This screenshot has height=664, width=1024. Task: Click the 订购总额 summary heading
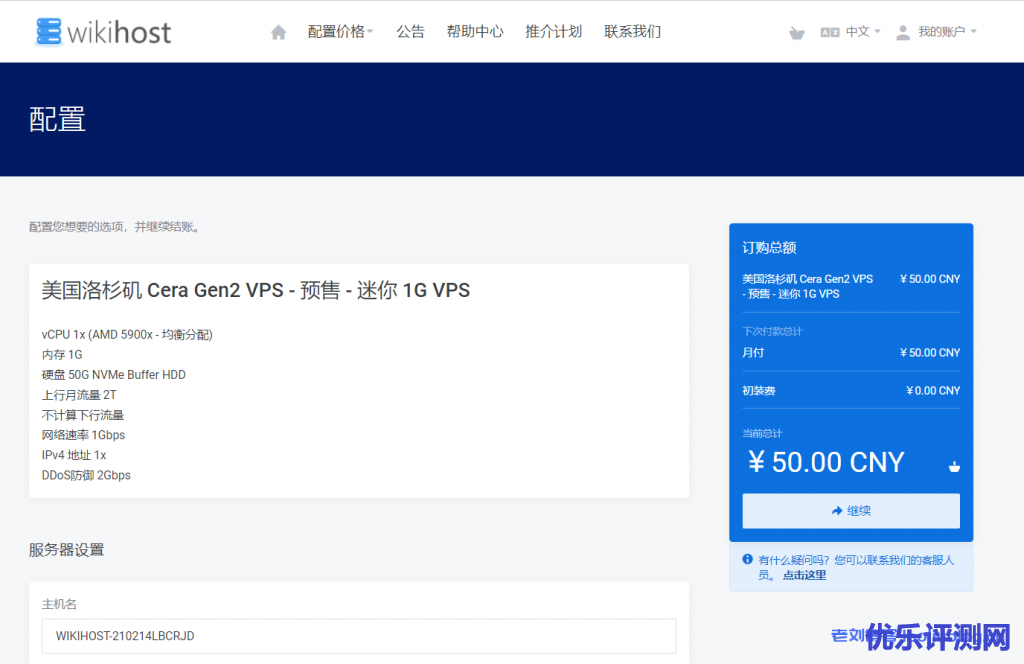click(x=769, y=247)
